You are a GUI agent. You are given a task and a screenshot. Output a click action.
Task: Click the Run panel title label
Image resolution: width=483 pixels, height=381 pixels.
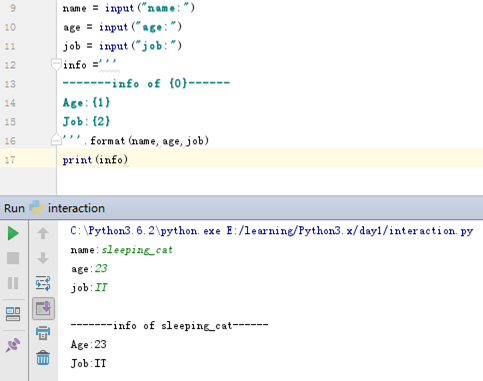coord(14,208)
